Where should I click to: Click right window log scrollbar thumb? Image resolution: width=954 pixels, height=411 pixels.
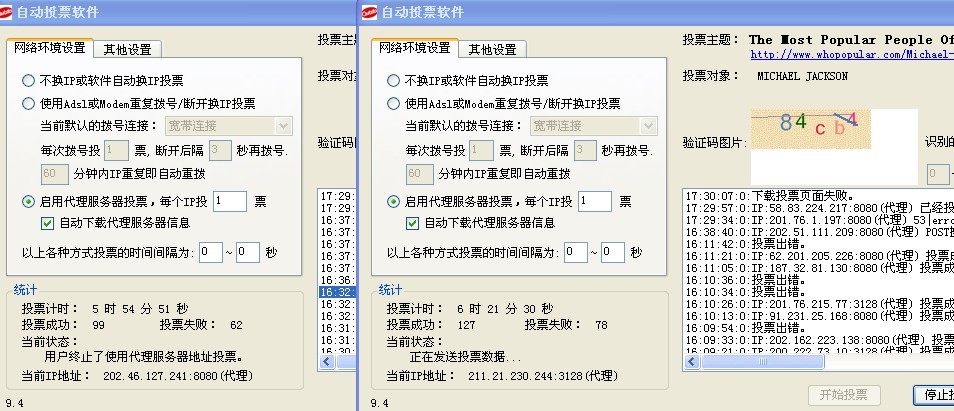point(762,362)
